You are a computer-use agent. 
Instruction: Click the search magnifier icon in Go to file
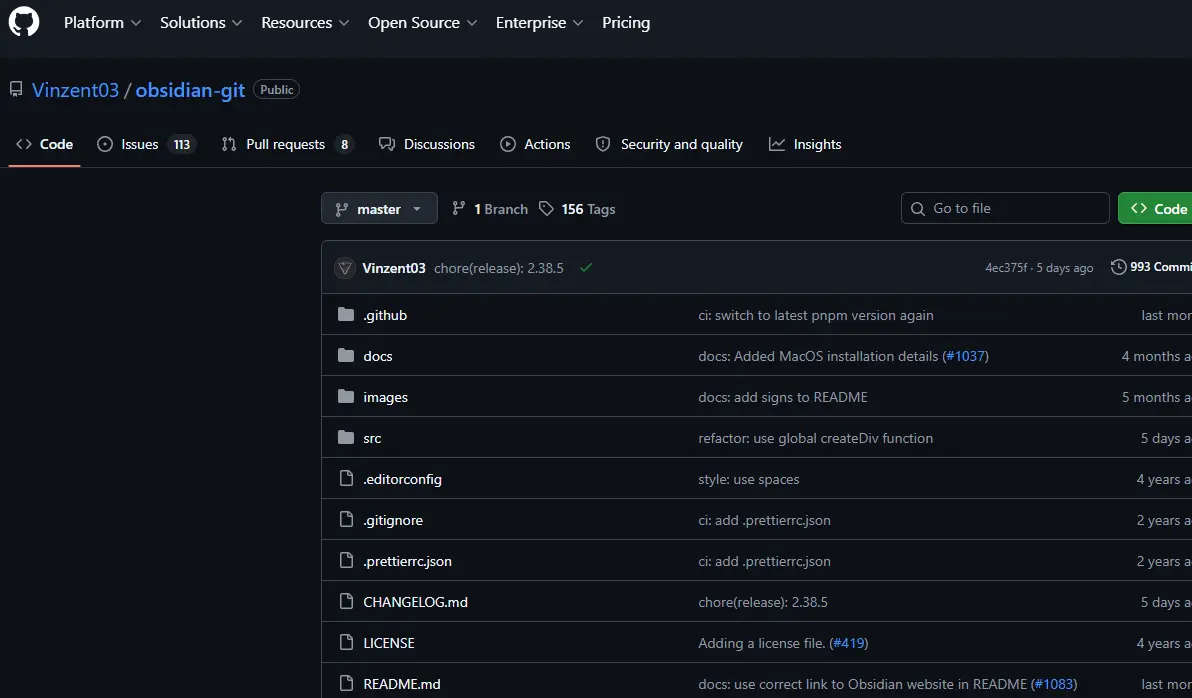point(918,208)
